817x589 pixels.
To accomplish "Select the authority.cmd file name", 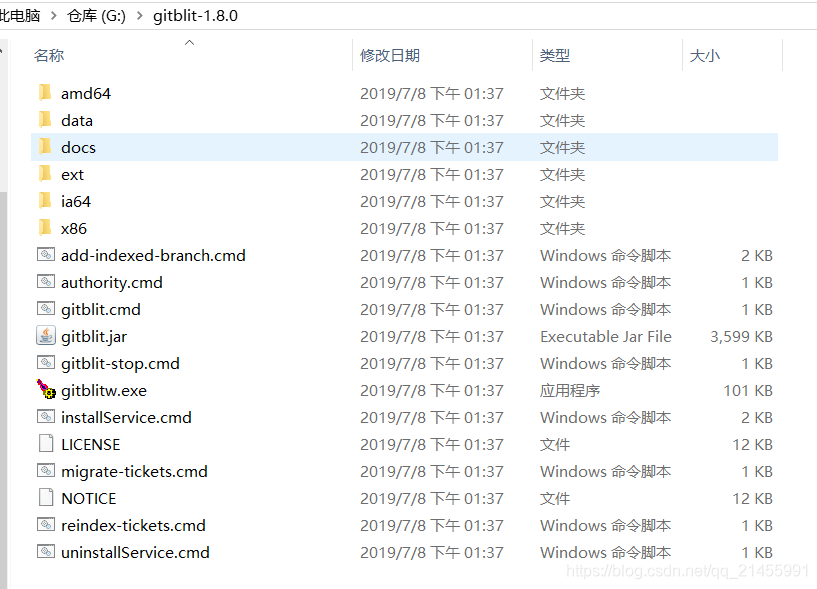I will pyautogui.click(x=112, y=283).
